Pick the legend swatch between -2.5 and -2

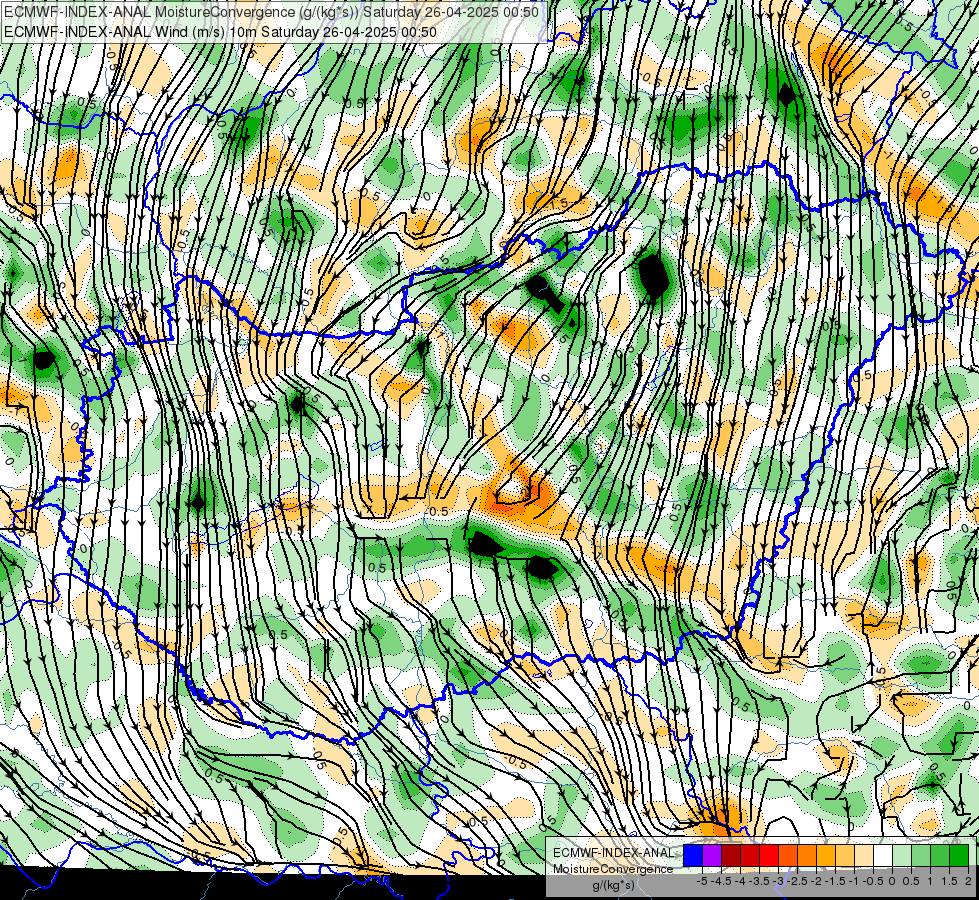(807, 855)
